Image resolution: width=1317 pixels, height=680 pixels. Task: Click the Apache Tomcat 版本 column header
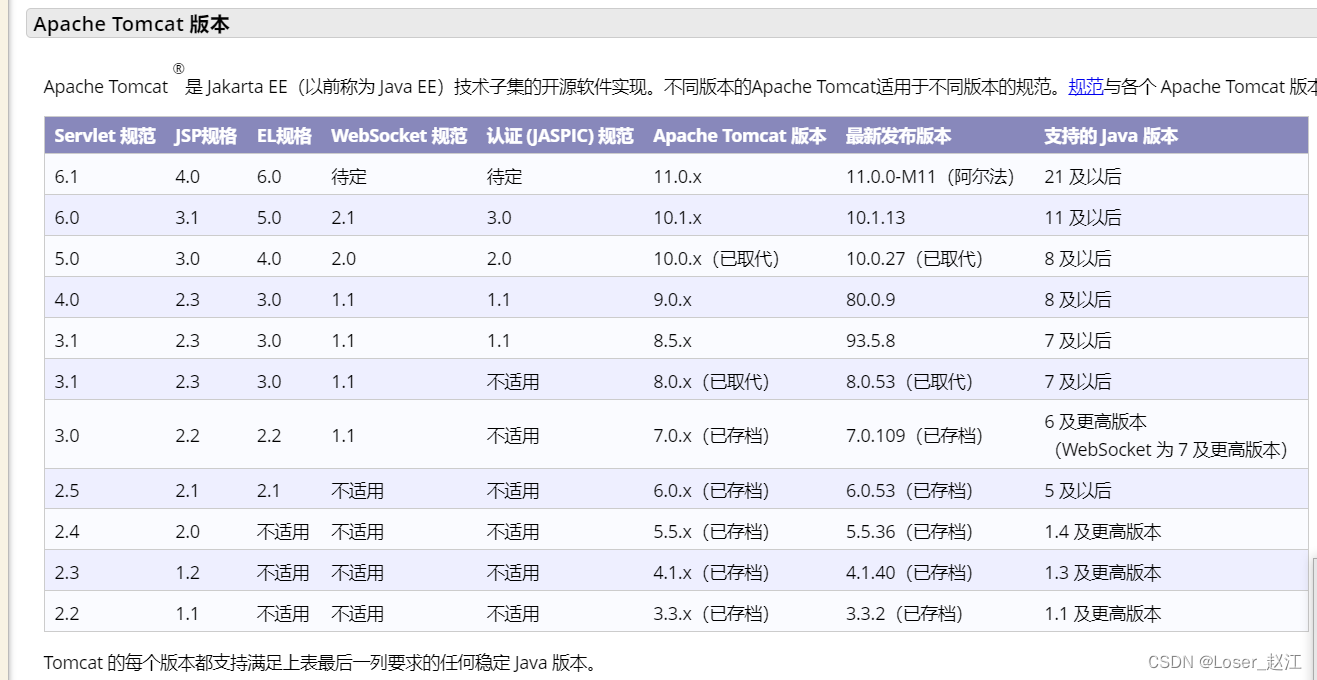pos(740,136)
